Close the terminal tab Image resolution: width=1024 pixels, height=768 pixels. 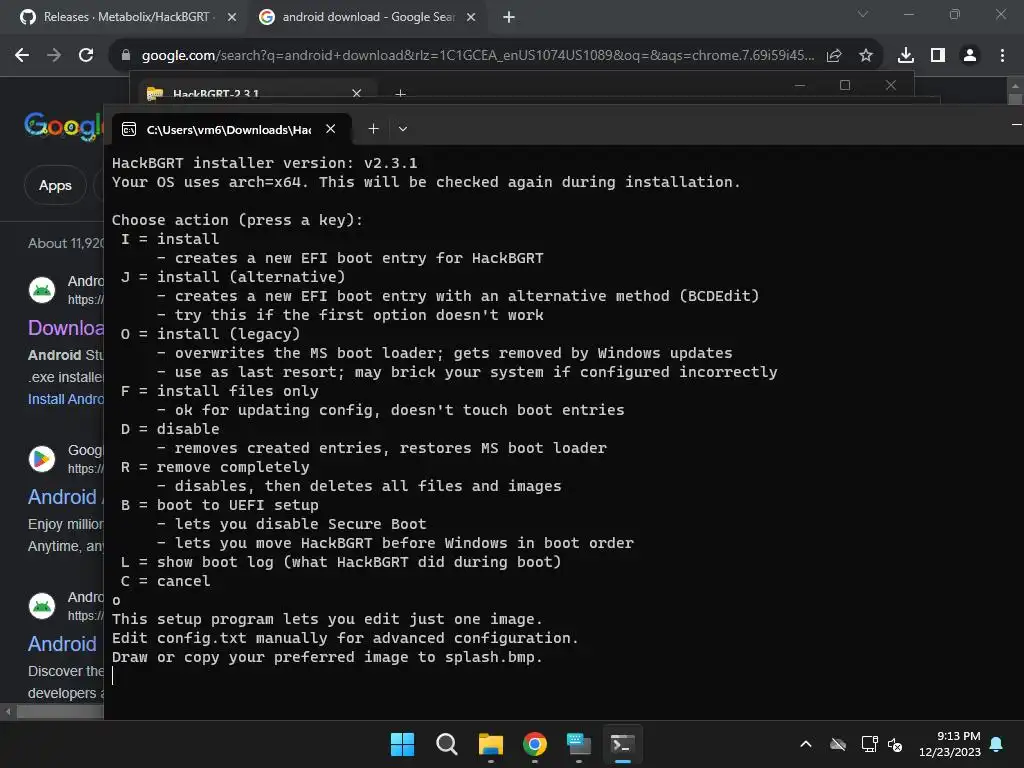330,129
